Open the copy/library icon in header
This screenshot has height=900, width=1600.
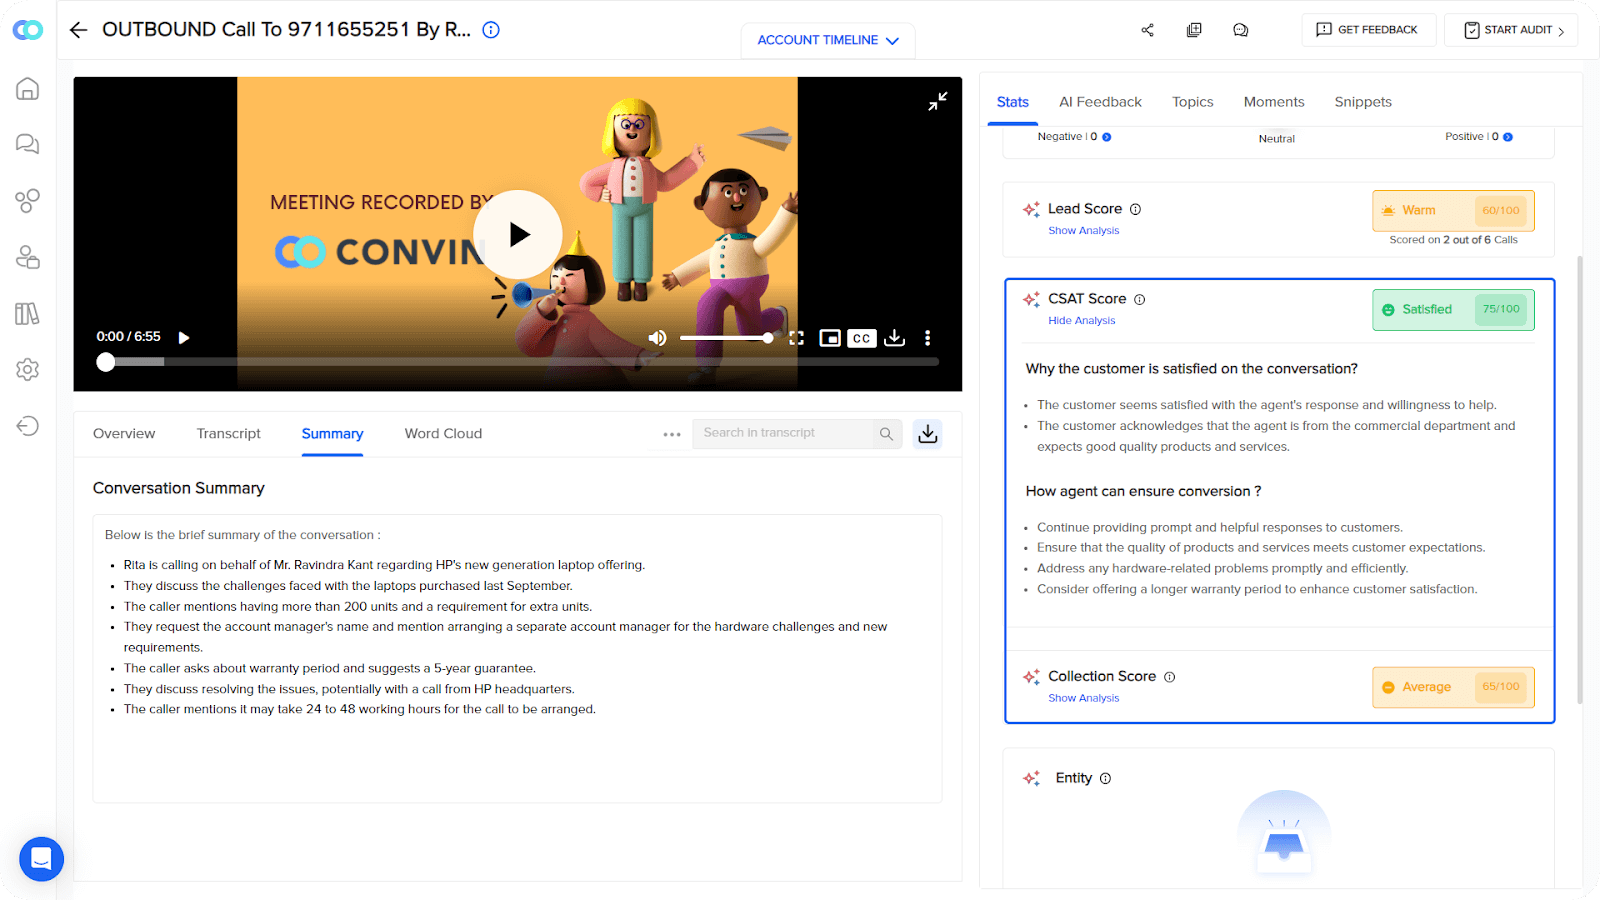[x=1194, y=30]
